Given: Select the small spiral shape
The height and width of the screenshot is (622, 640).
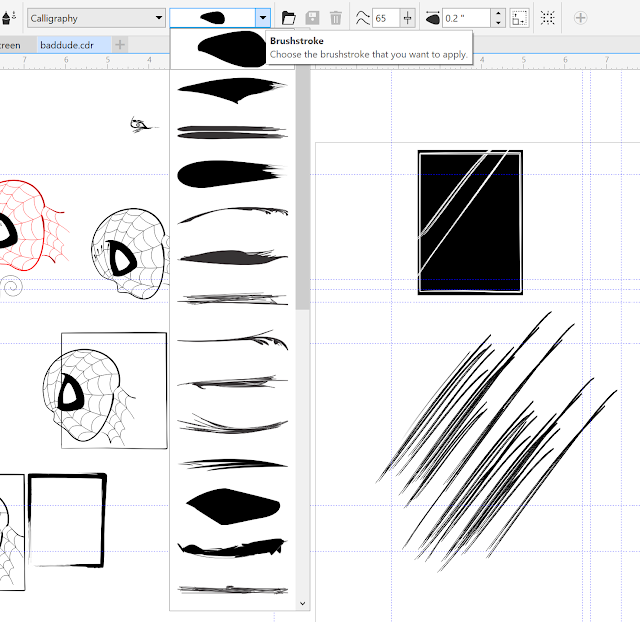Looking at the screenshot, I should coord(12,287).
